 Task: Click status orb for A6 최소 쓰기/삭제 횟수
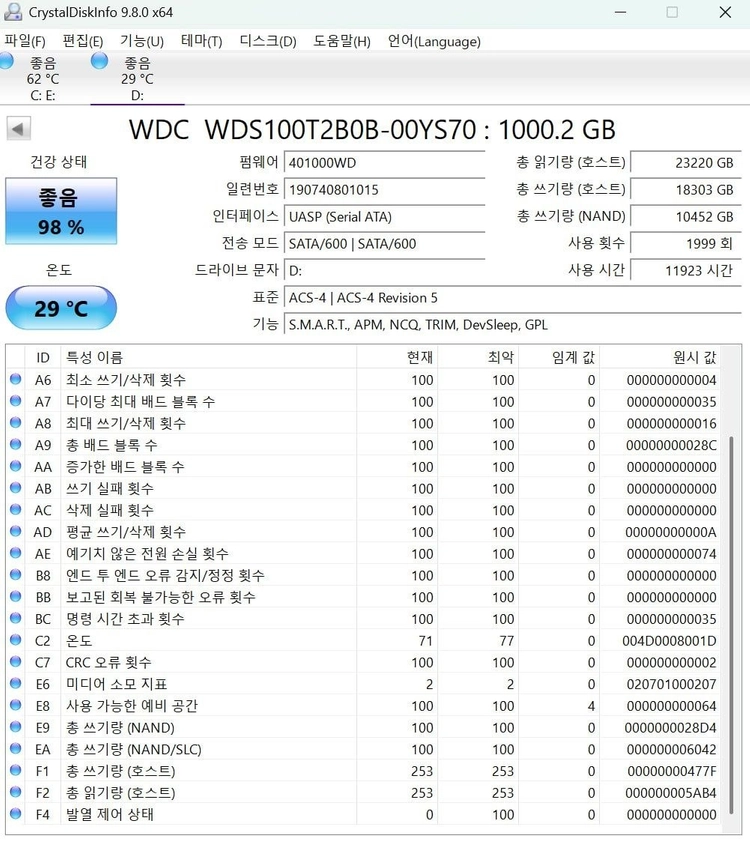click(16, 379)
